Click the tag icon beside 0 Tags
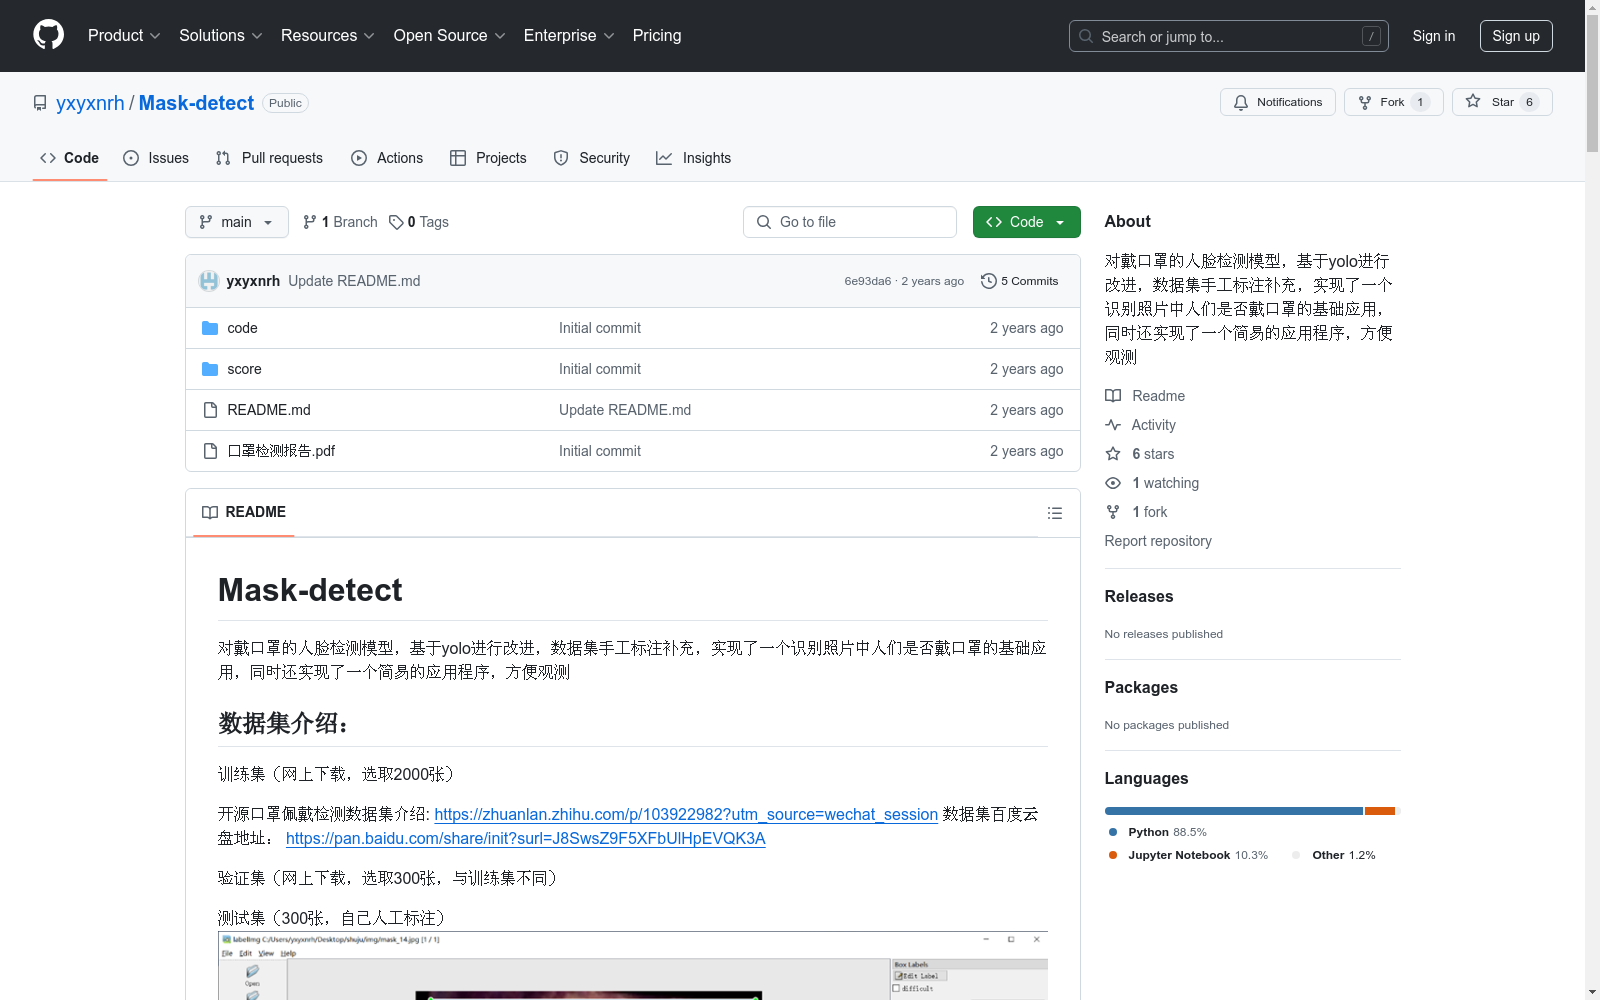This screenshot has width=1600, height=1000. click(x=396, y=222)
